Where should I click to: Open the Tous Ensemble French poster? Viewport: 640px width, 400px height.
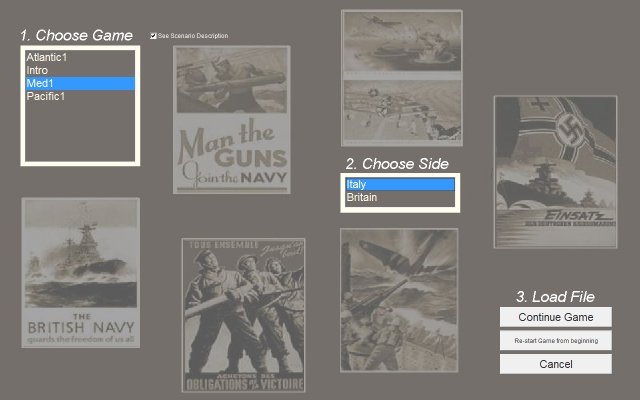(245, 315)
